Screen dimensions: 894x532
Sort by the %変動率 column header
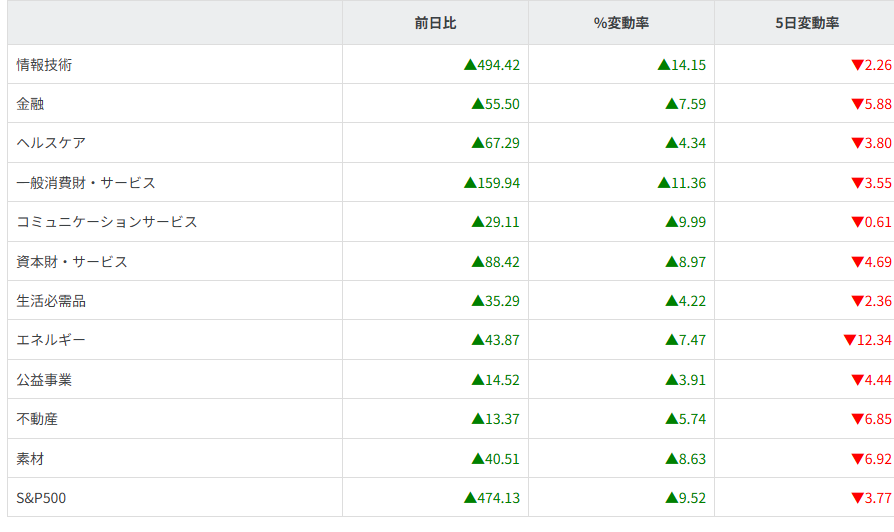(x=621, y=22)
